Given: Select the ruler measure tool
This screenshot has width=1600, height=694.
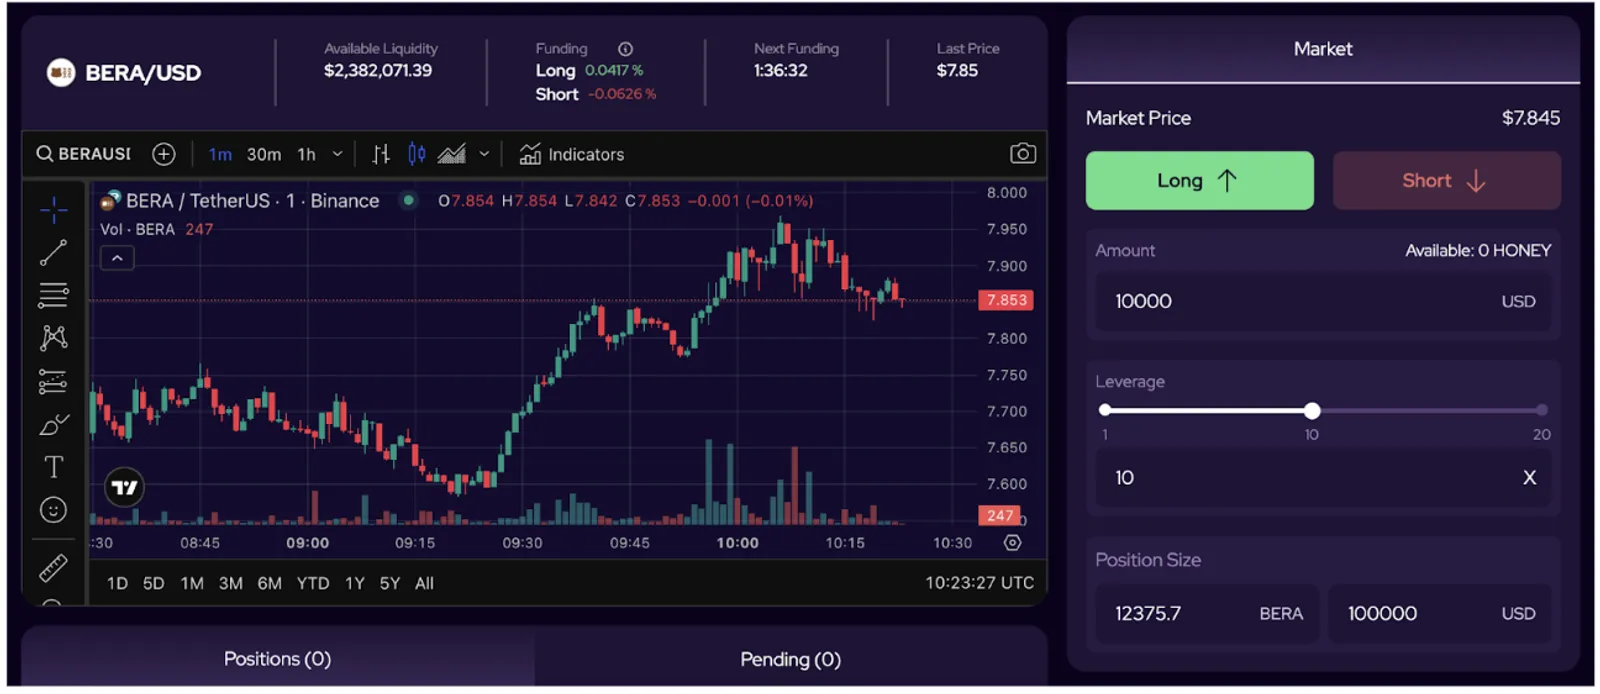Looking at the screenshot, I should tap(53, 568).
